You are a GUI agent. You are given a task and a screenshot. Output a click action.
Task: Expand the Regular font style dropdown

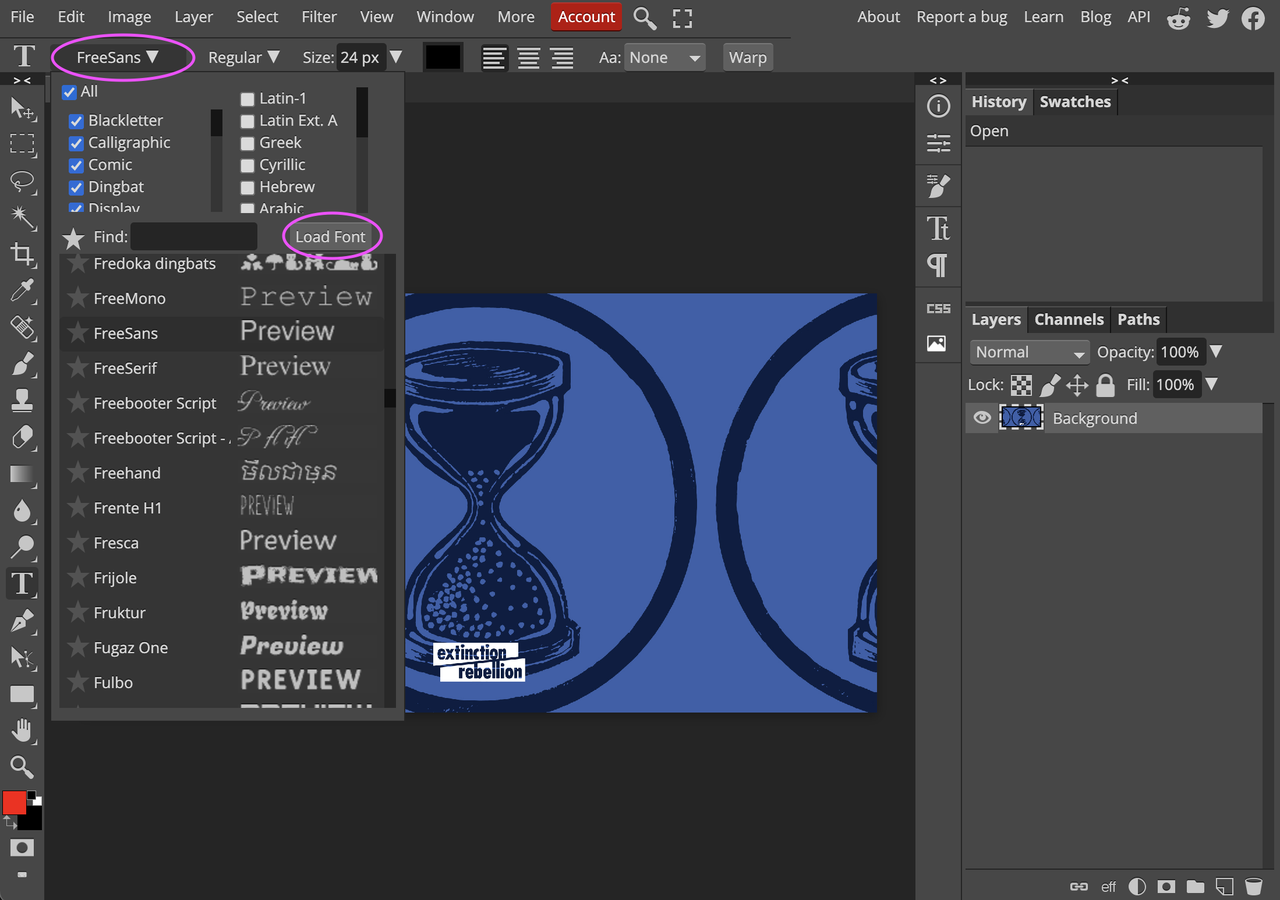[x=243, y=58]
